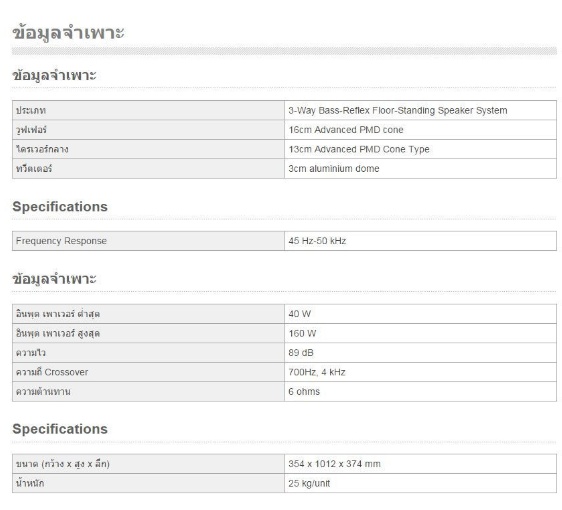Select the '45 Hz-50 kHz' value cell
The height and width of the screenshot is (510, 562).
[420, 241]
